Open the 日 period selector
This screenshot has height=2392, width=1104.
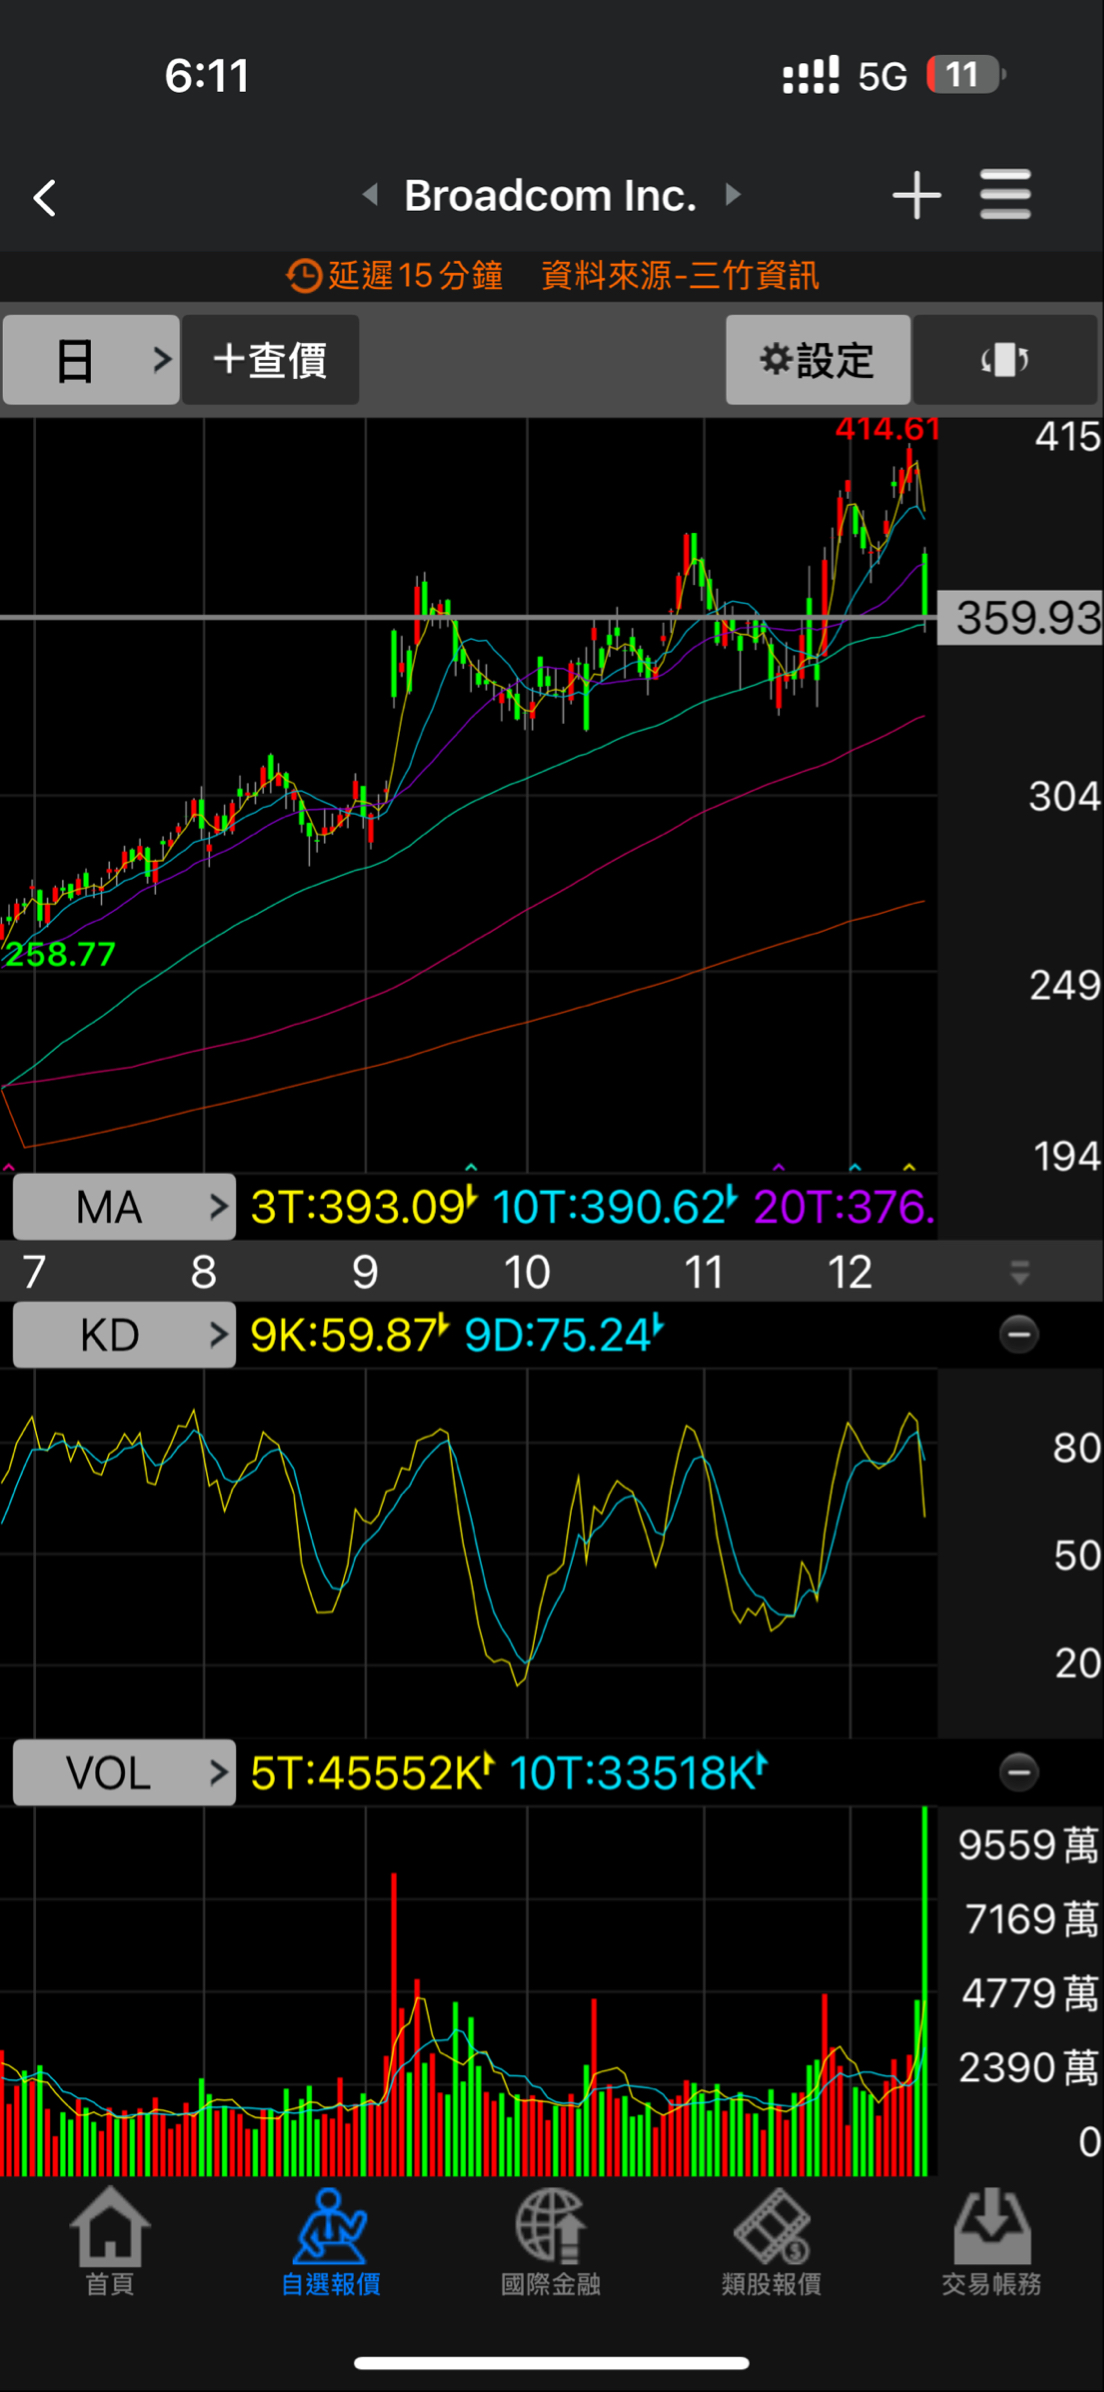[91, 360]
